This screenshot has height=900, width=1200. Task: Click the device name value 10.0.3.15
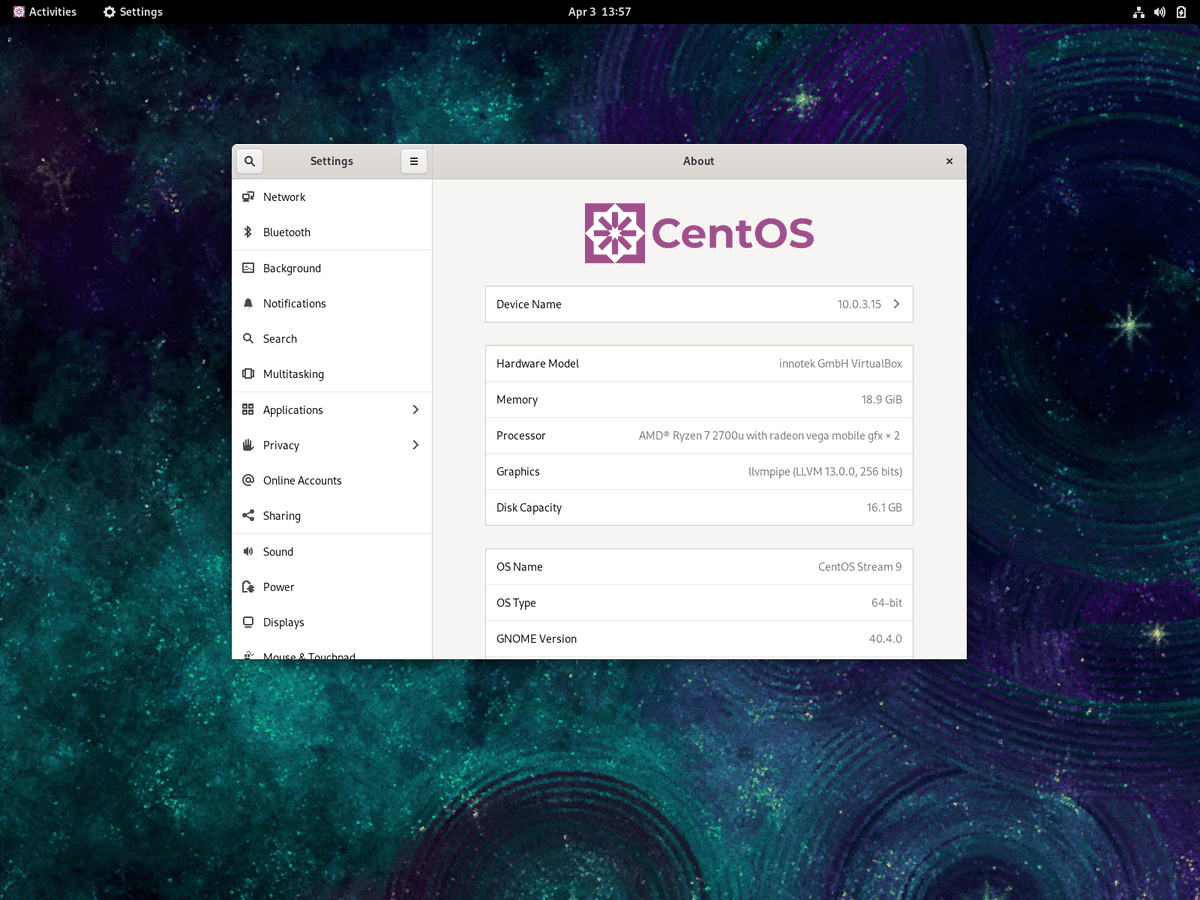pos(859,304)
